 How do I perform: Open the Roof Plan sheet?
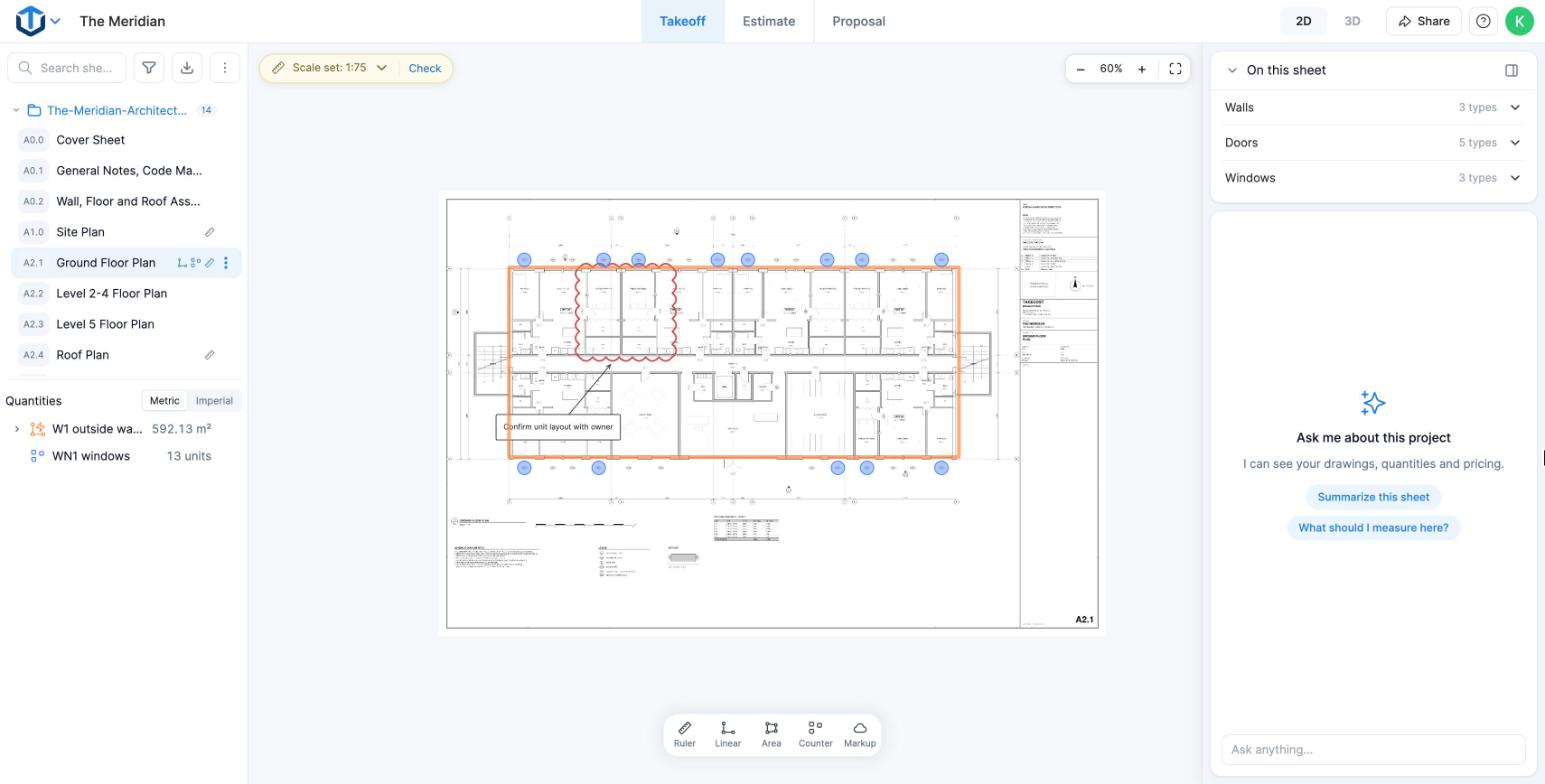(x=126, y=355)
